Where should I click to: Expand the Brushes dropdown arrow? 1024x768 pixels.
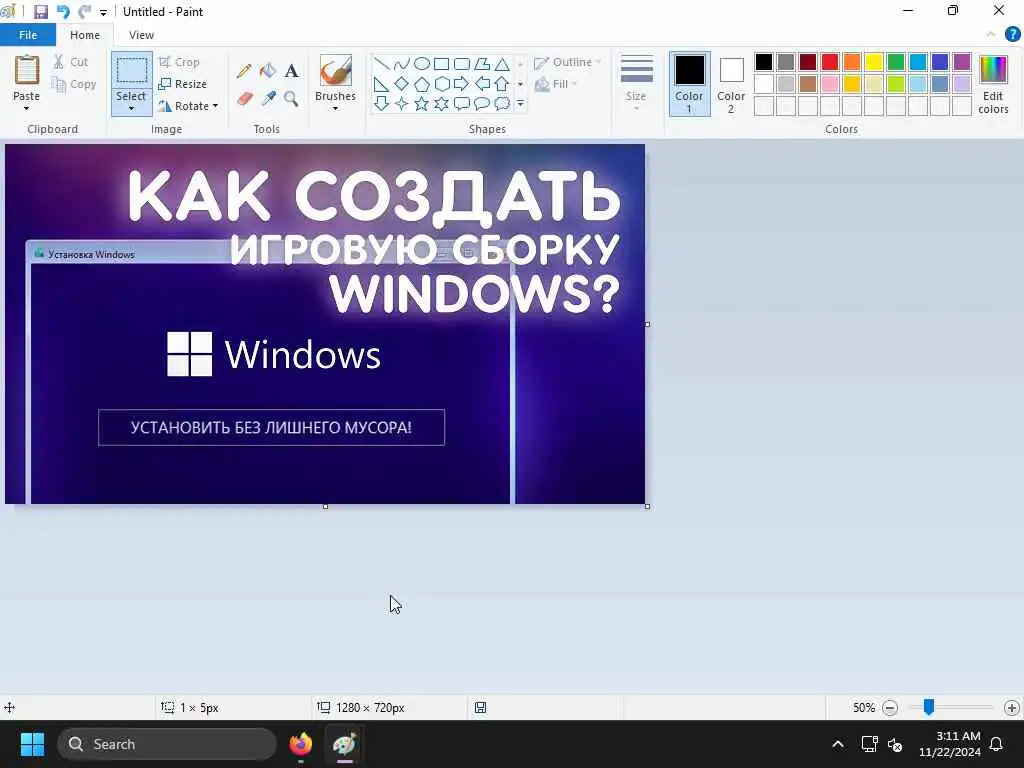[336, 108]
